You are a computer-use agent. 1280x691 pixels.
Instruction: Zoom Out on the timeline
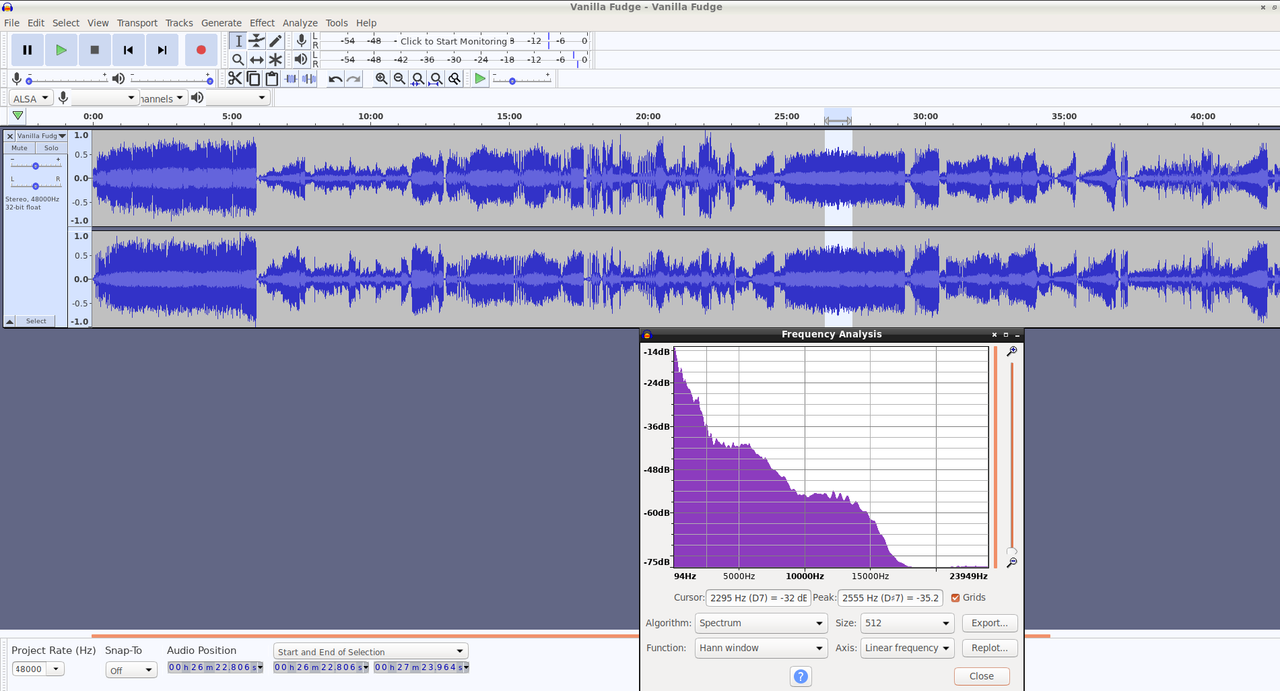399,79
